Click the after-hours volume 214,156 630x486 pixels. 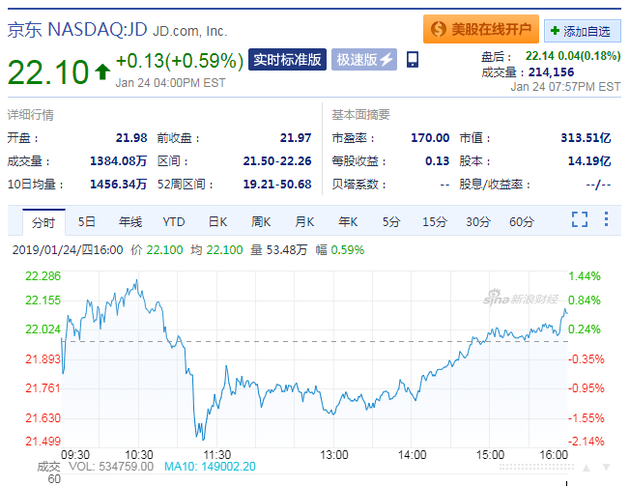point(551,72)
